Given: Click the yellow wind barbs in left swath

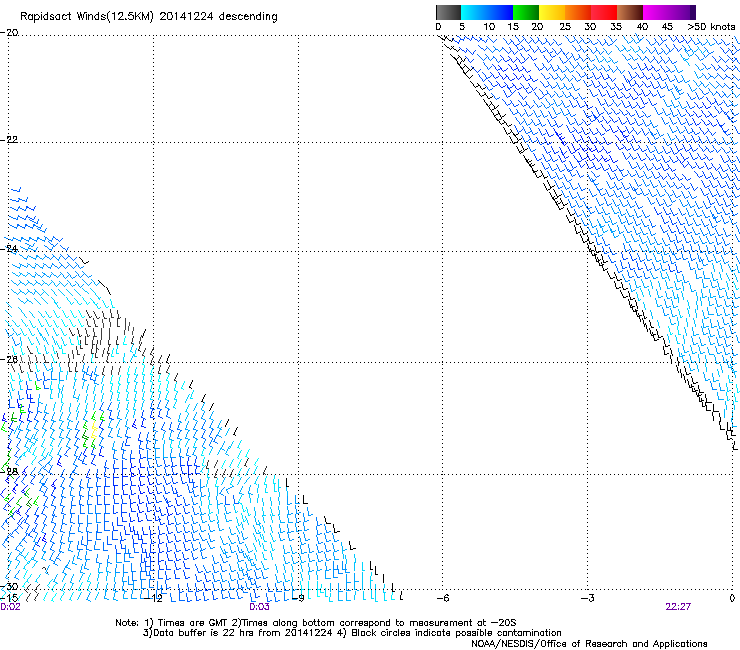Looking at the screenshot, I should point(94,432).
